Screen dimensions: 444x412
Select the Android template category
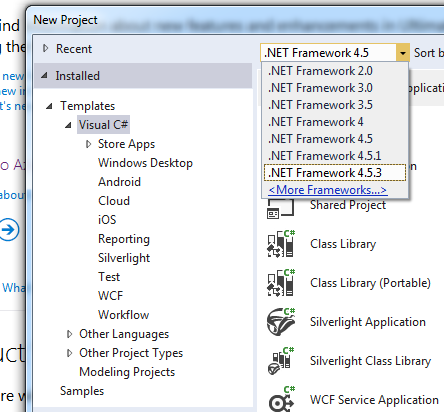pos(119,182)
